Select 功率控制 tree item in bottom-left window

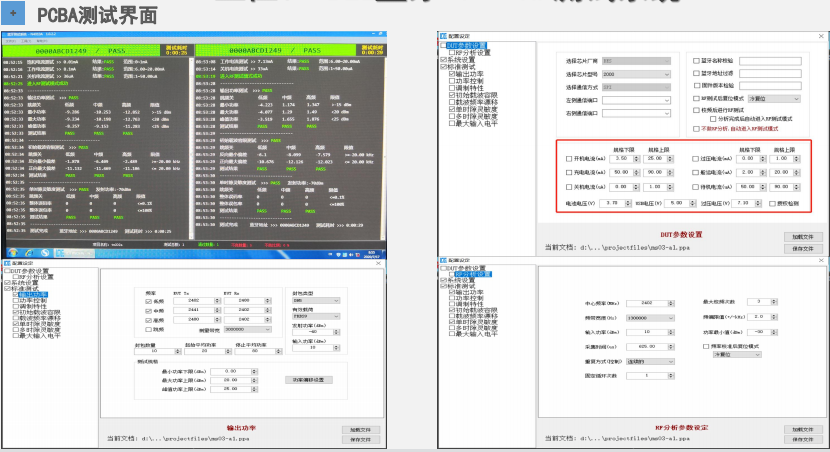coord(33,301)
